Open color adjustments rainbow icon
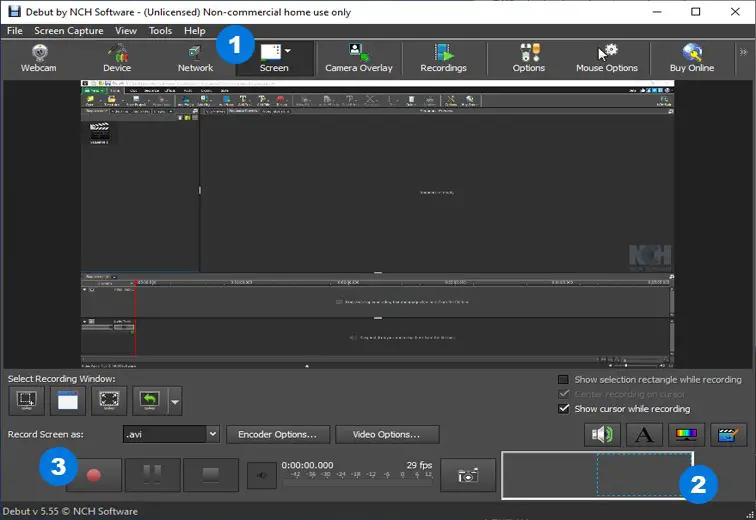Screen dimensions: 756x520 [x=686, y=435]
